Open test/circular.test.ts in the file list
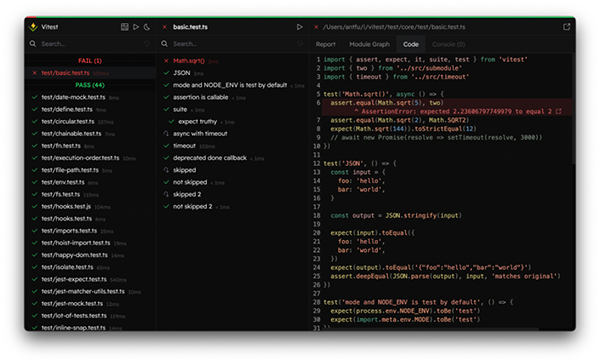The image size is (600, 363). (90, 121)
